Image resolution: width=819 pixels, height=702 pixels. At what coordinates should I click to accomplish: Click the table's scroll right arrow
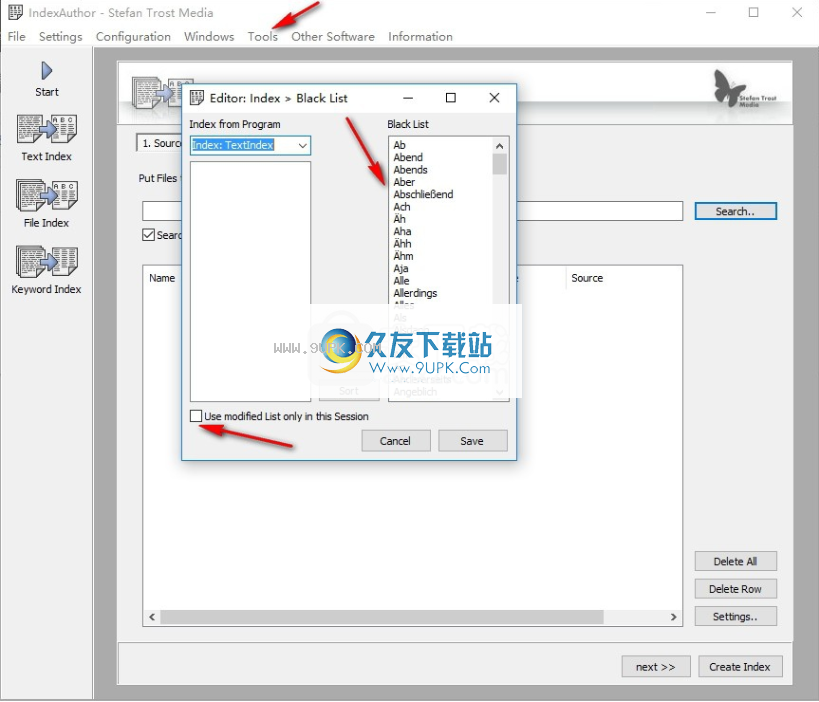tap(674, 617)
